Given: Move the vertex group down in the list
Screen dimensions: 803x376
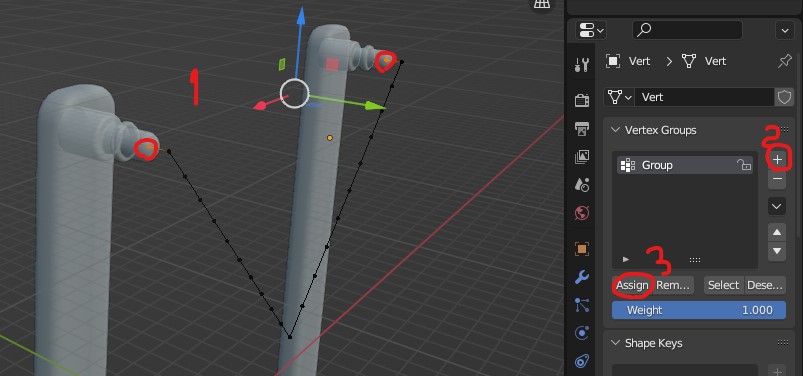Looking at the screenshot, I should pos(777,251).
